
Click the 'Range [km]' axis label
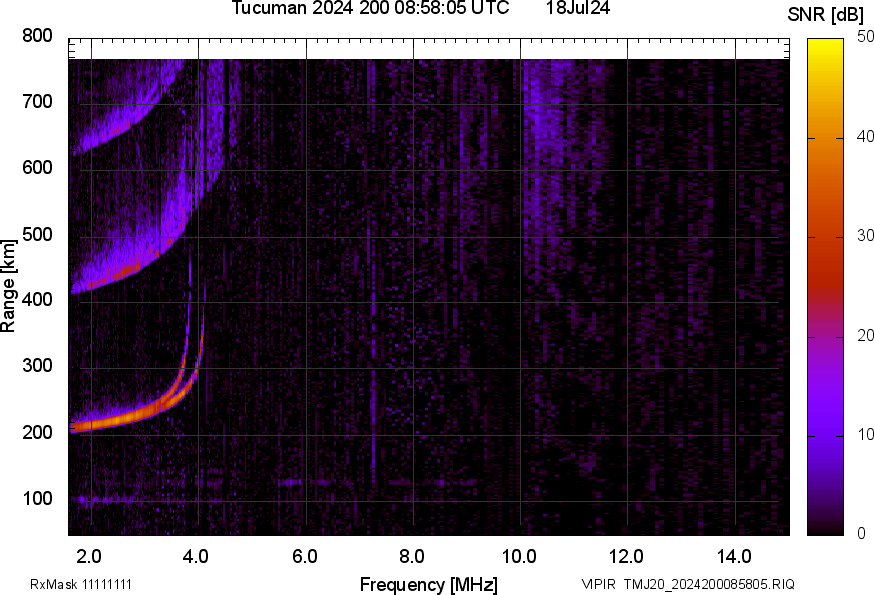[x=8, y=287]
